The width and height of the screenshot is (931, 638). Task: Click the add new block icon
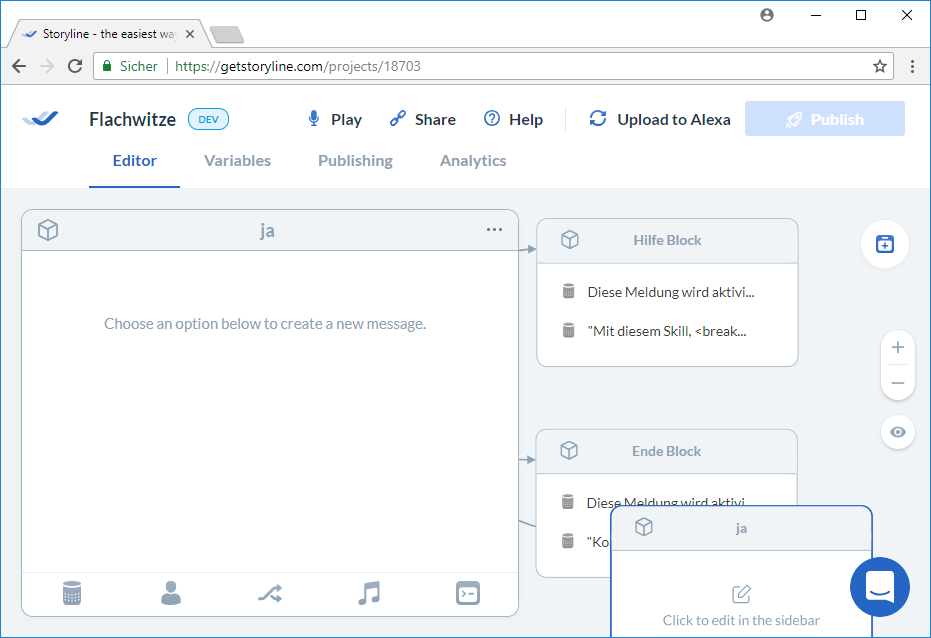884,244
